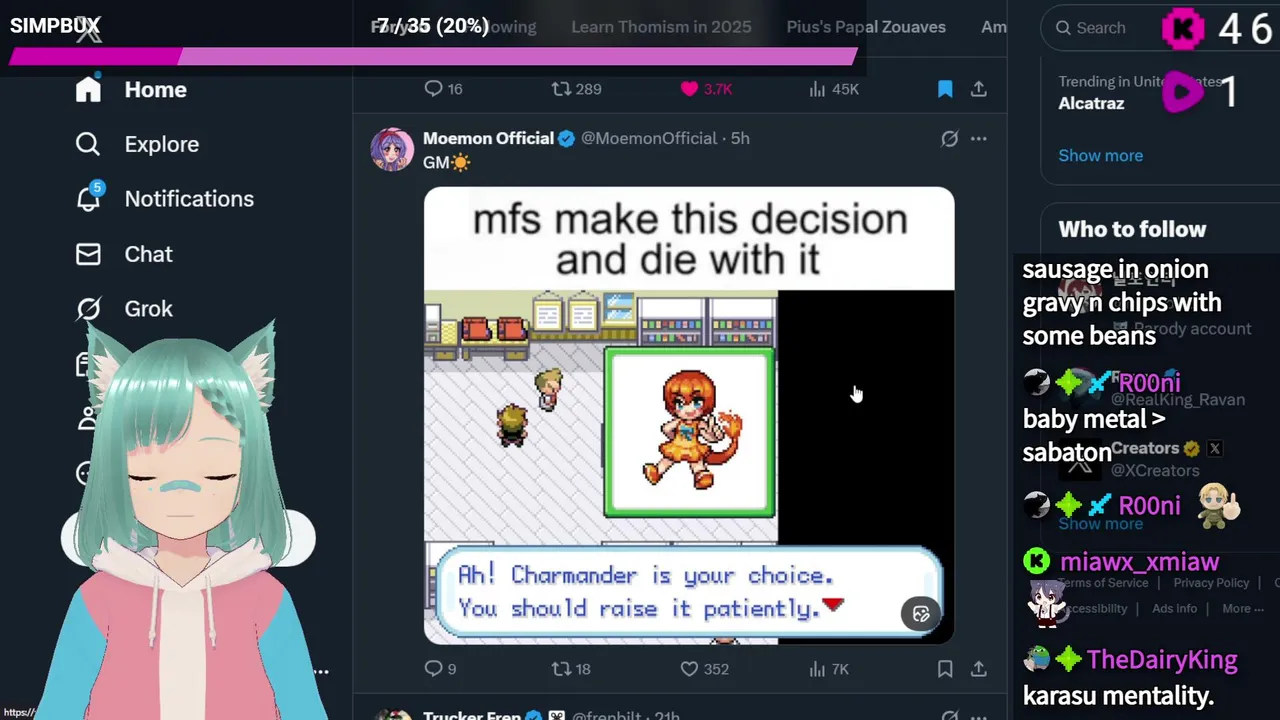
Task: Like the Moemon Official Charmander post
Action: (689, 668)
